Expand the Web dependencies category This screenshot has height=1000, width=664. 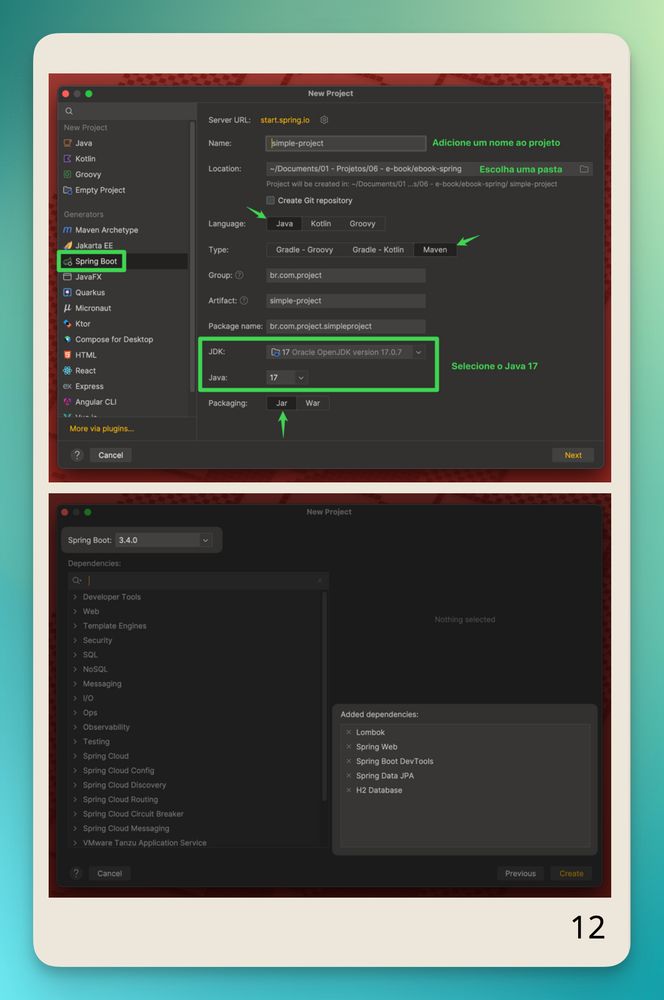click(75, 612)
